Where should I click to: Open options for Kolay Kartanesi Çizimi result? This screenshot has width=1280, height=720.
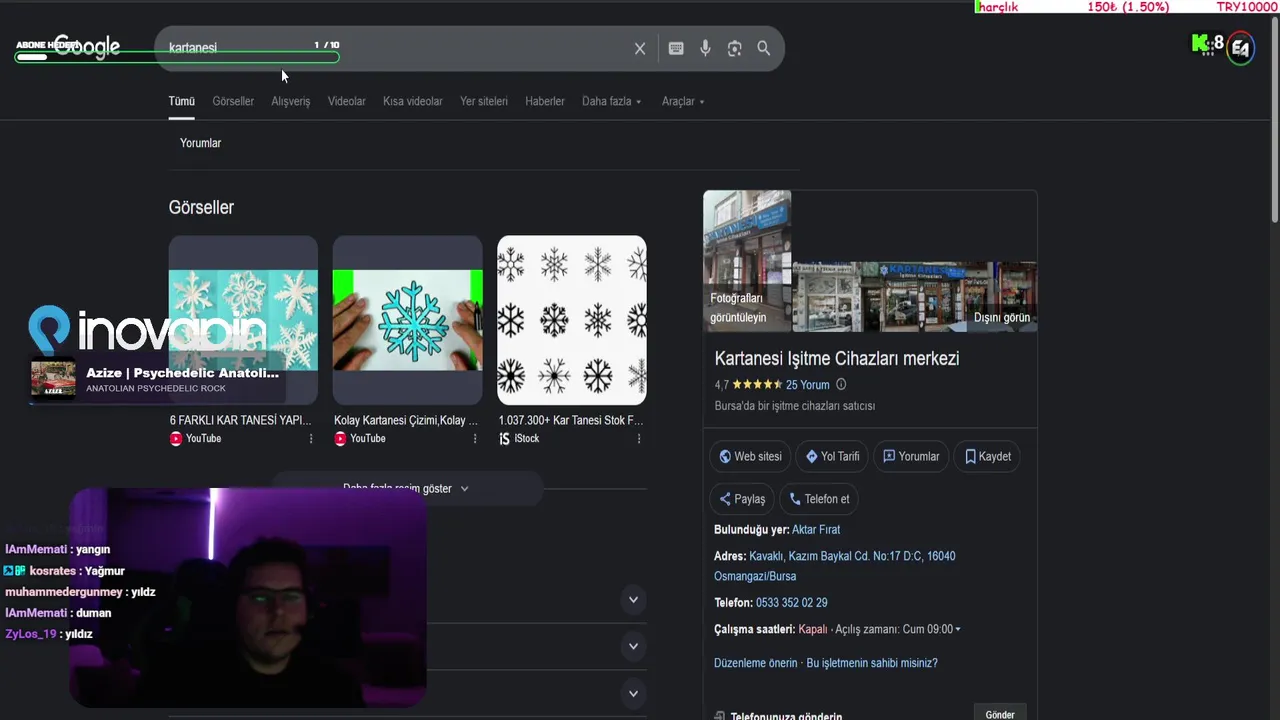[x=475, y=438]
